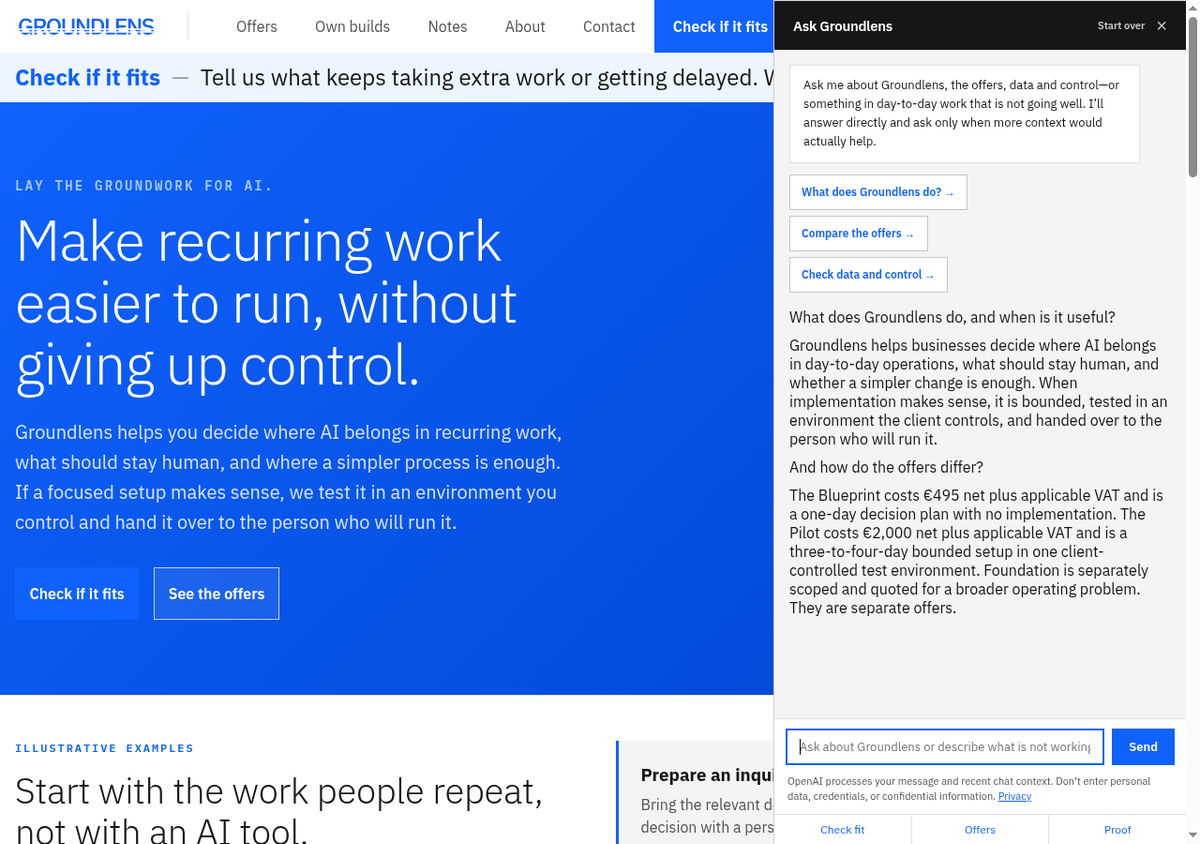Click the 'Make recurring work easier' headline
Screen dimensions: 1200x844
click(x=267, y=304)
